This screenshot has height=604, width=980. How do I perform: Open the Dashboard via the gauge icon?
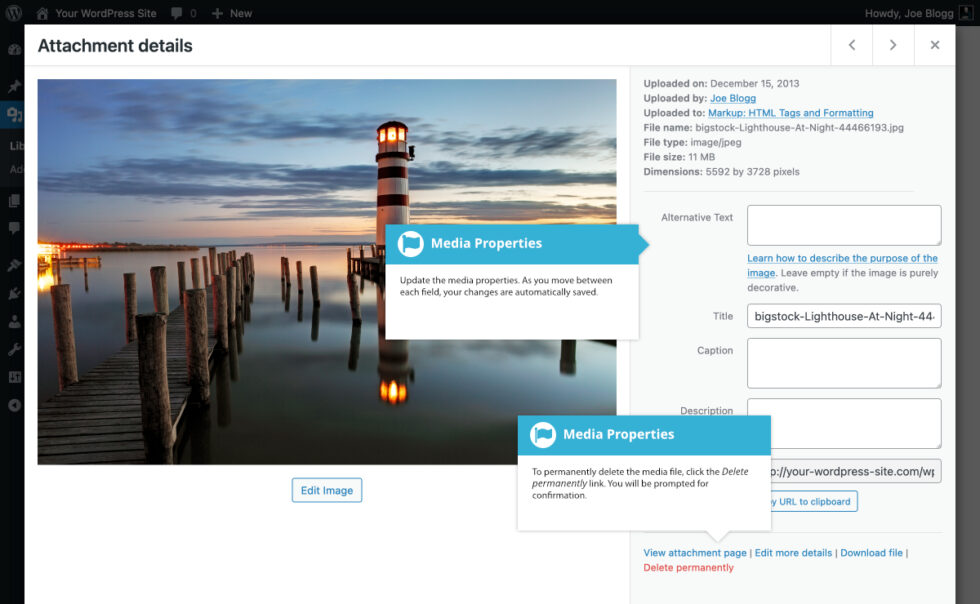click(x=13, y=48)
